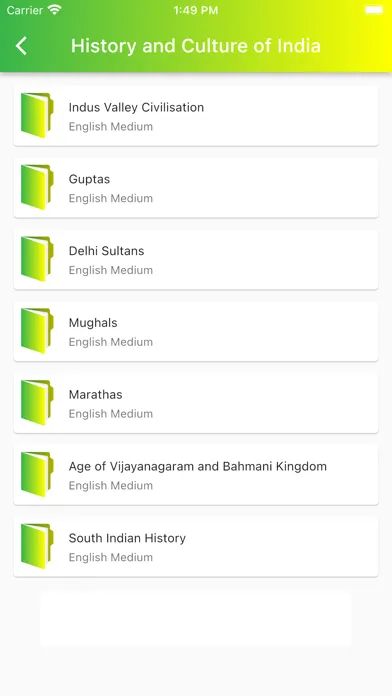Open the Marathas folder icon
392x696 pixels.
point(37,403)
